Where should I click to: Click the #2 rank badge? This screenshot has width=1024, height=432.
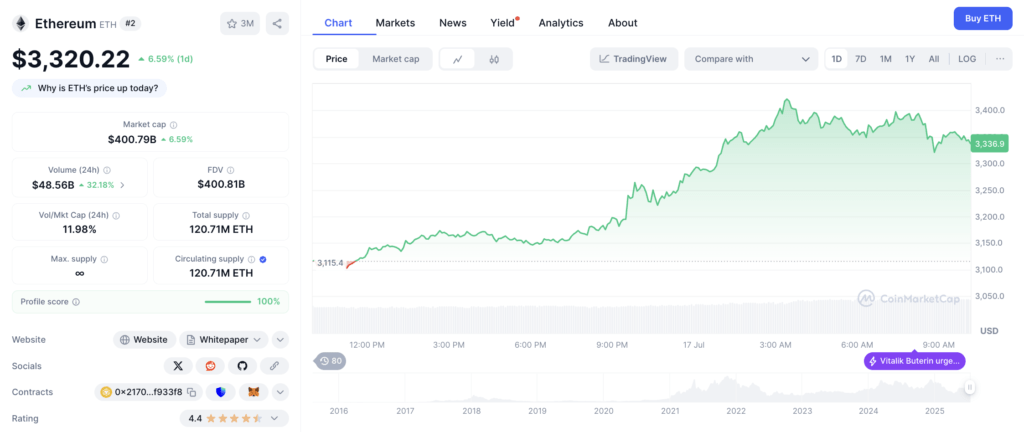click(x=131, y=23)
